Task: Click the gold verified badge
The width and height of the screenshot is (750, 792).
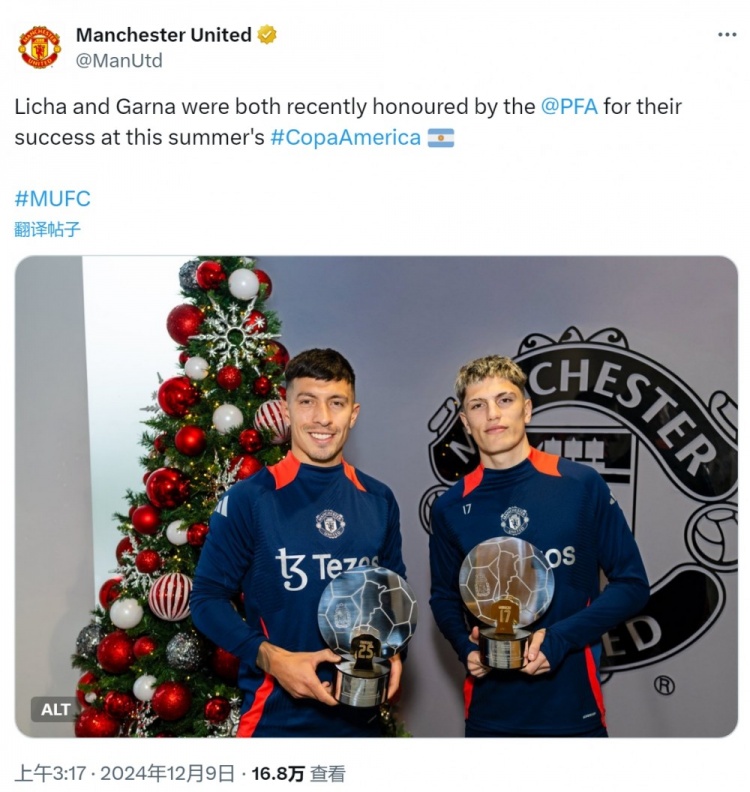Action: [x=267, y=35]
